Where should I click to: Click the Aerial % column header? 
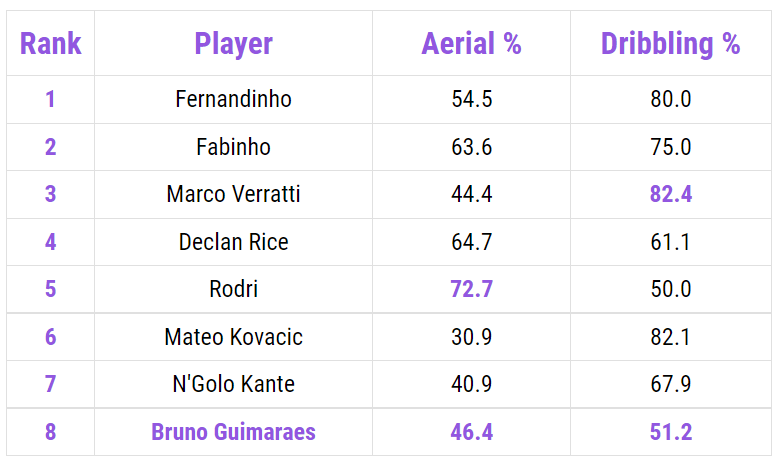pyautogui.click(x=471, y=44)
